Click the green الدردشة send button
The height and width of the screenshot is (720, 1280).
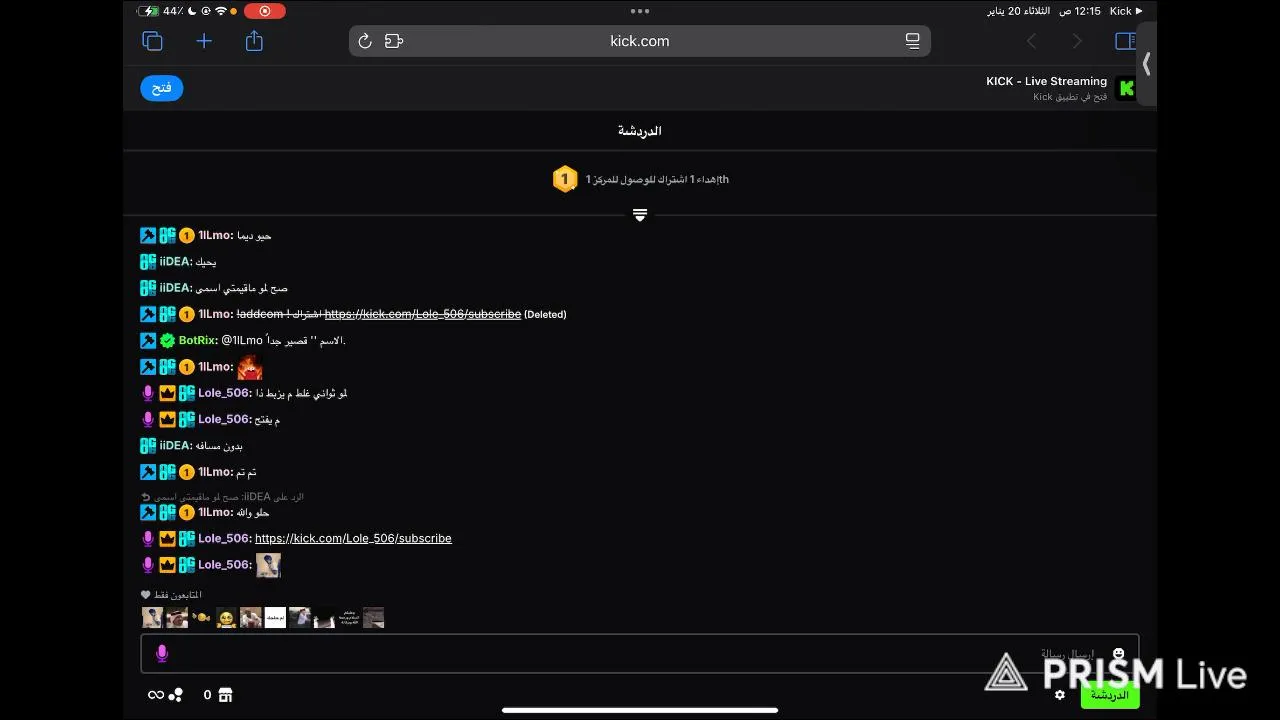pos(1109,695)
